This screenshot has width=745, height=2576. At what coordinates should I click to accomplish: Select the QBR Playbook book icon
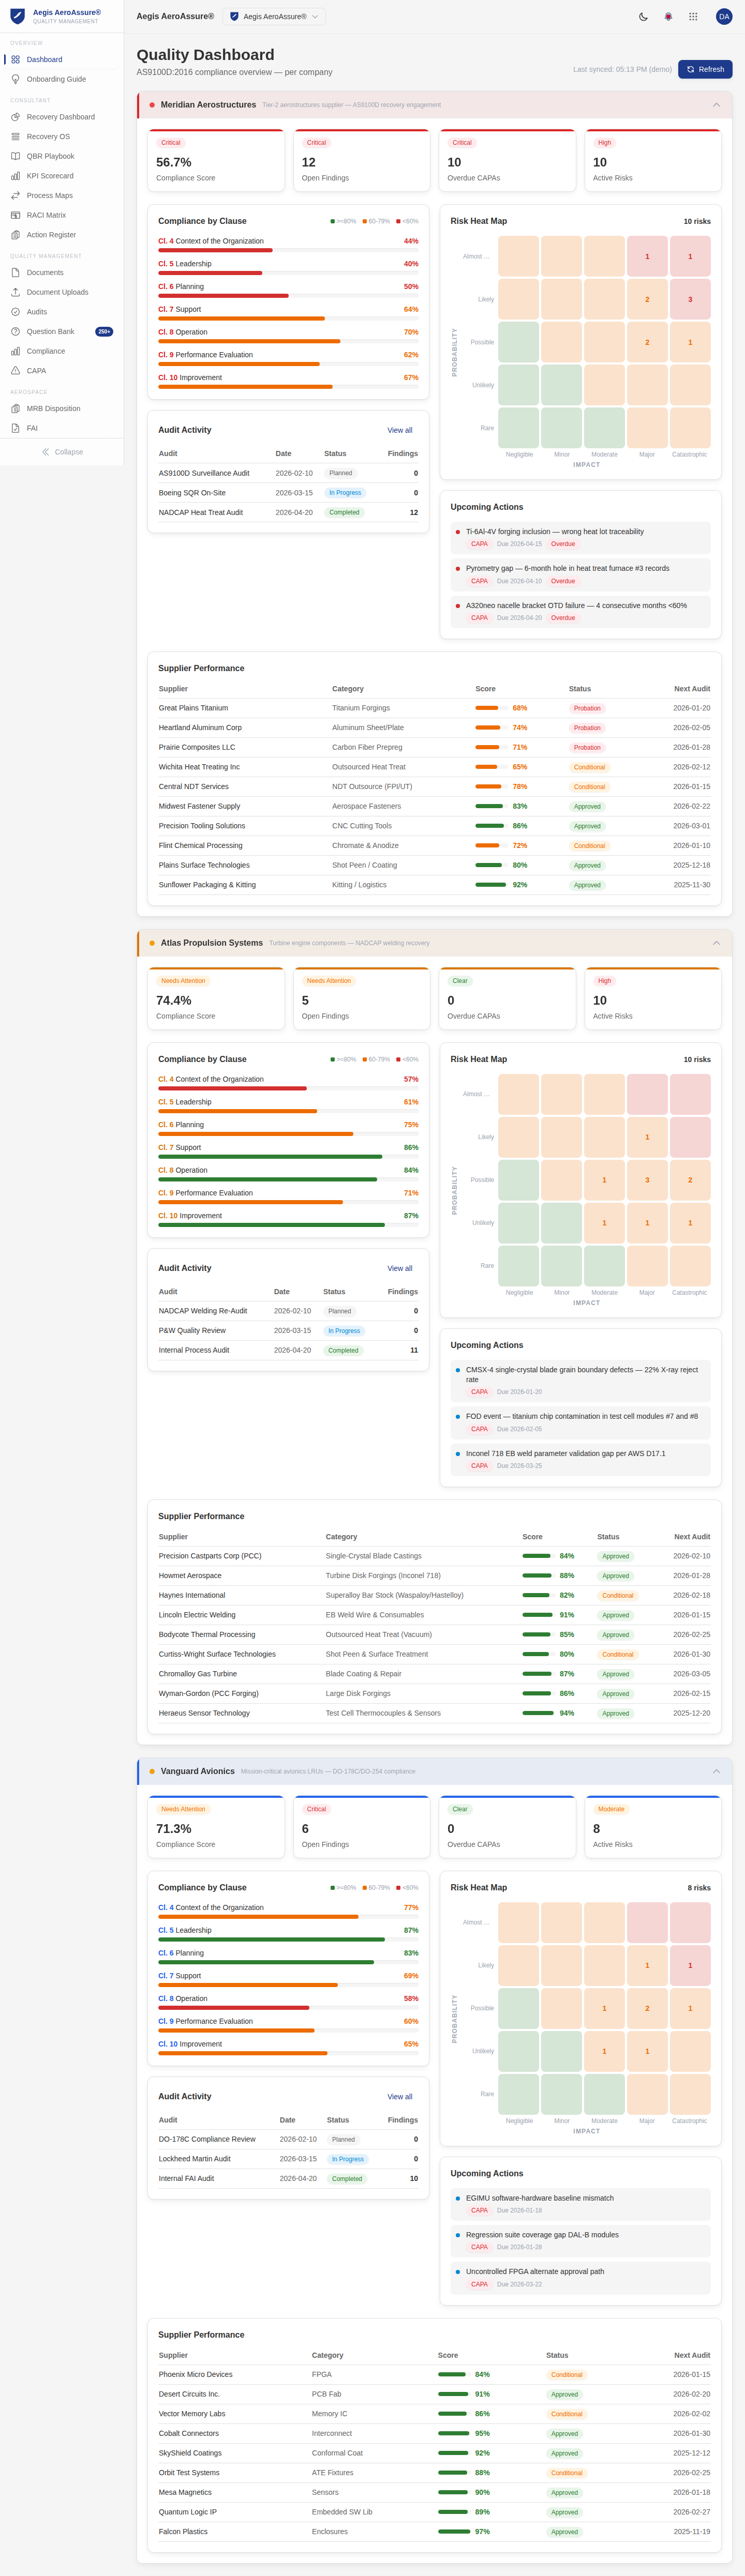[15, 156]
